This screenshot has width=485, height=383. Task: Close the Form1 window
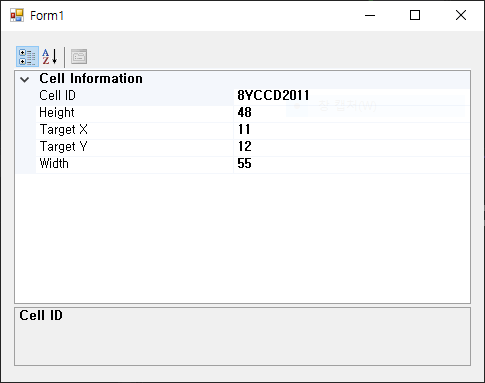click(461, 15)
